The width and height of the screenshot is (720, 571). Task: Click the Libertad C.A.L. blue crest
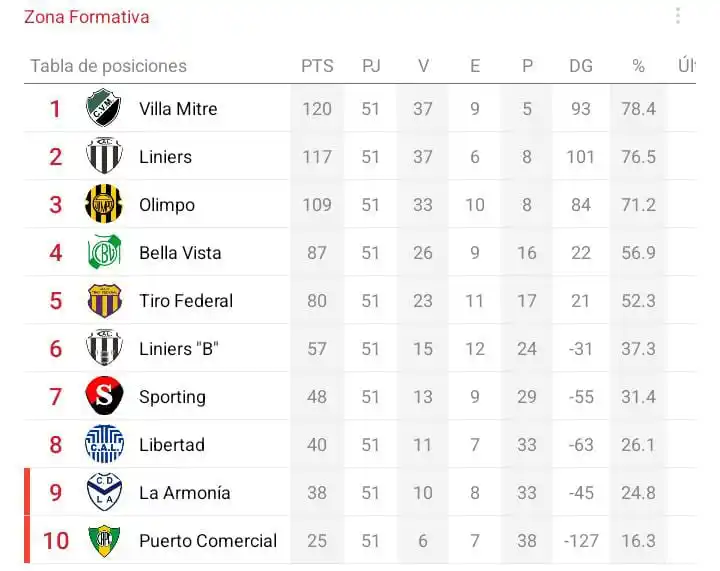click(104, 444)
